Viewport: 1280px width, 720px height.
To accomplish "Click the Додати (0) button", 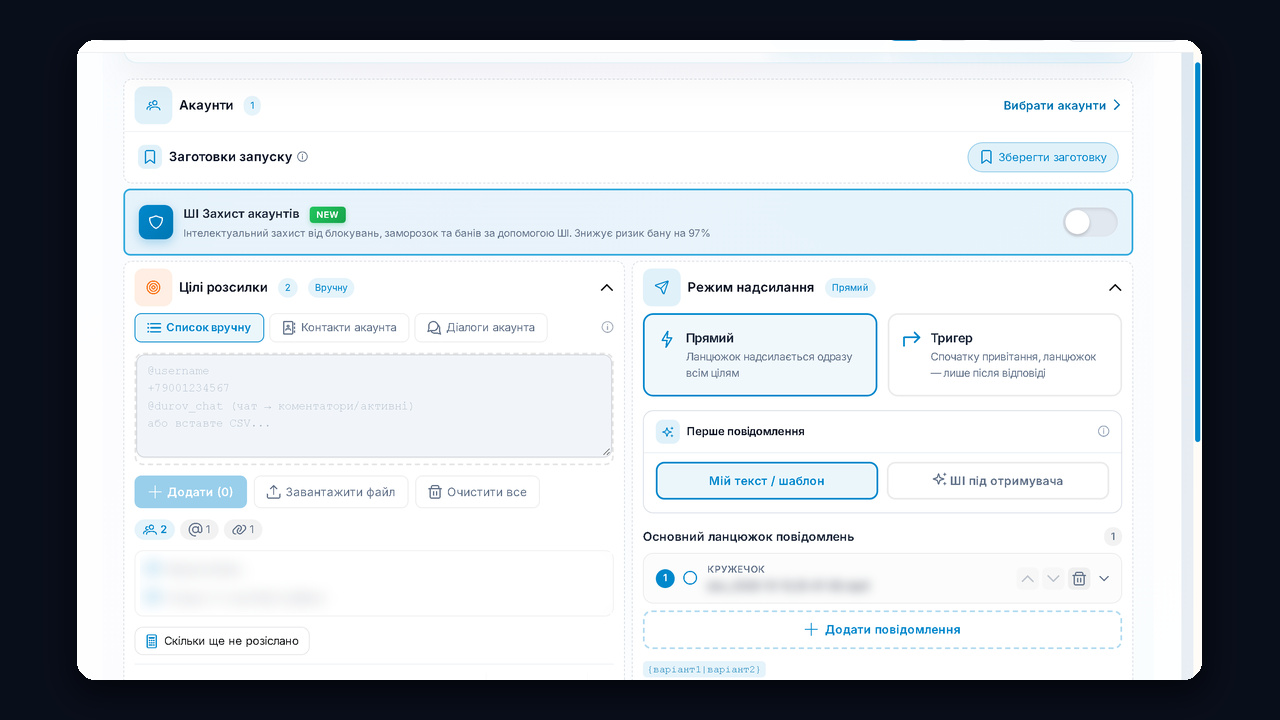I will pos(190,492).
